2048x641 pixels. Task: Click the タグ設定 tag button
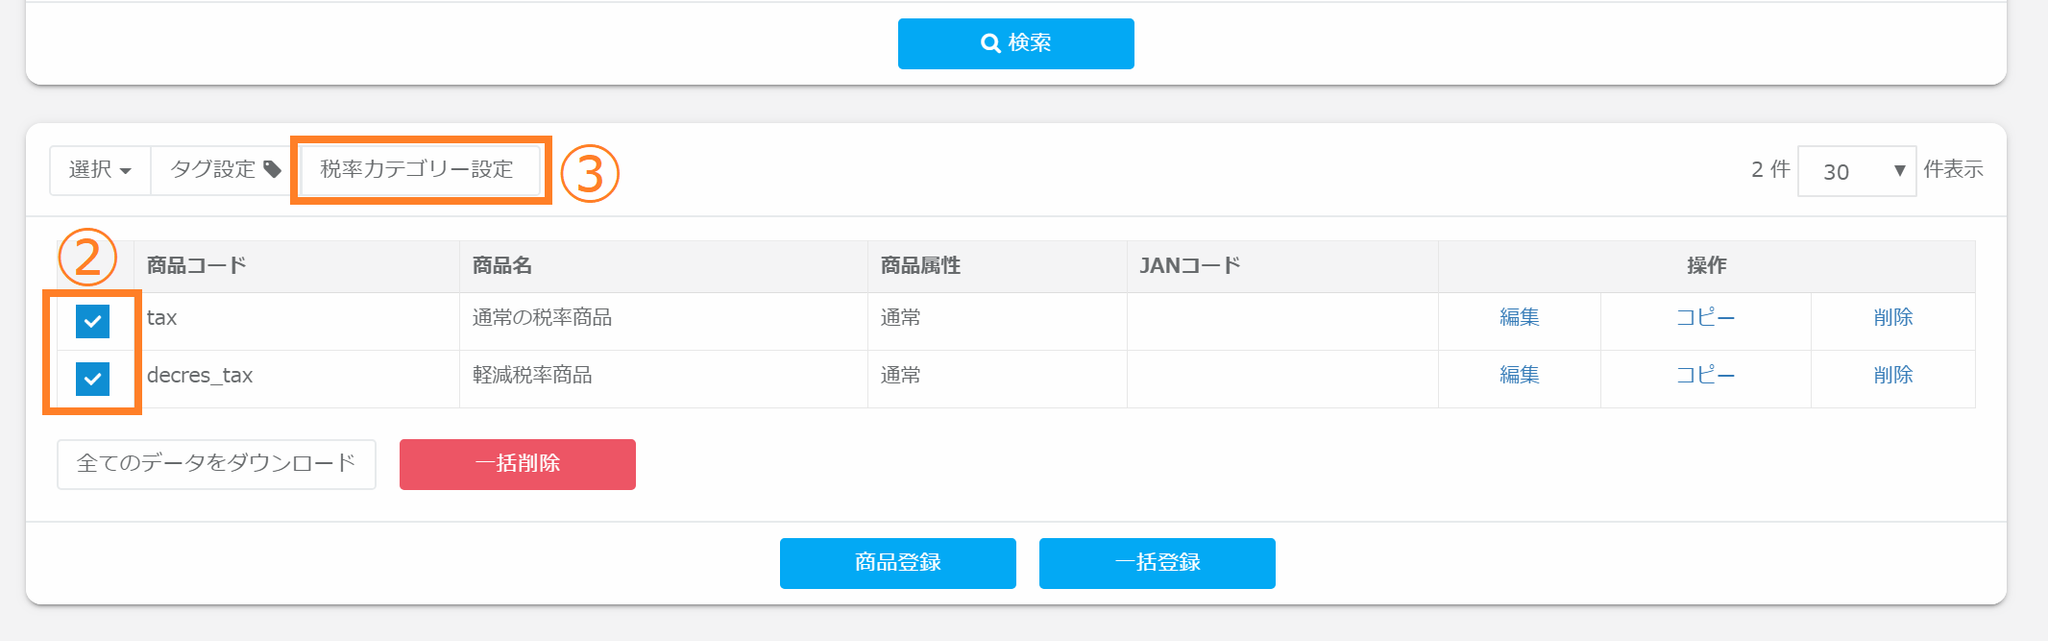(224, 170)
